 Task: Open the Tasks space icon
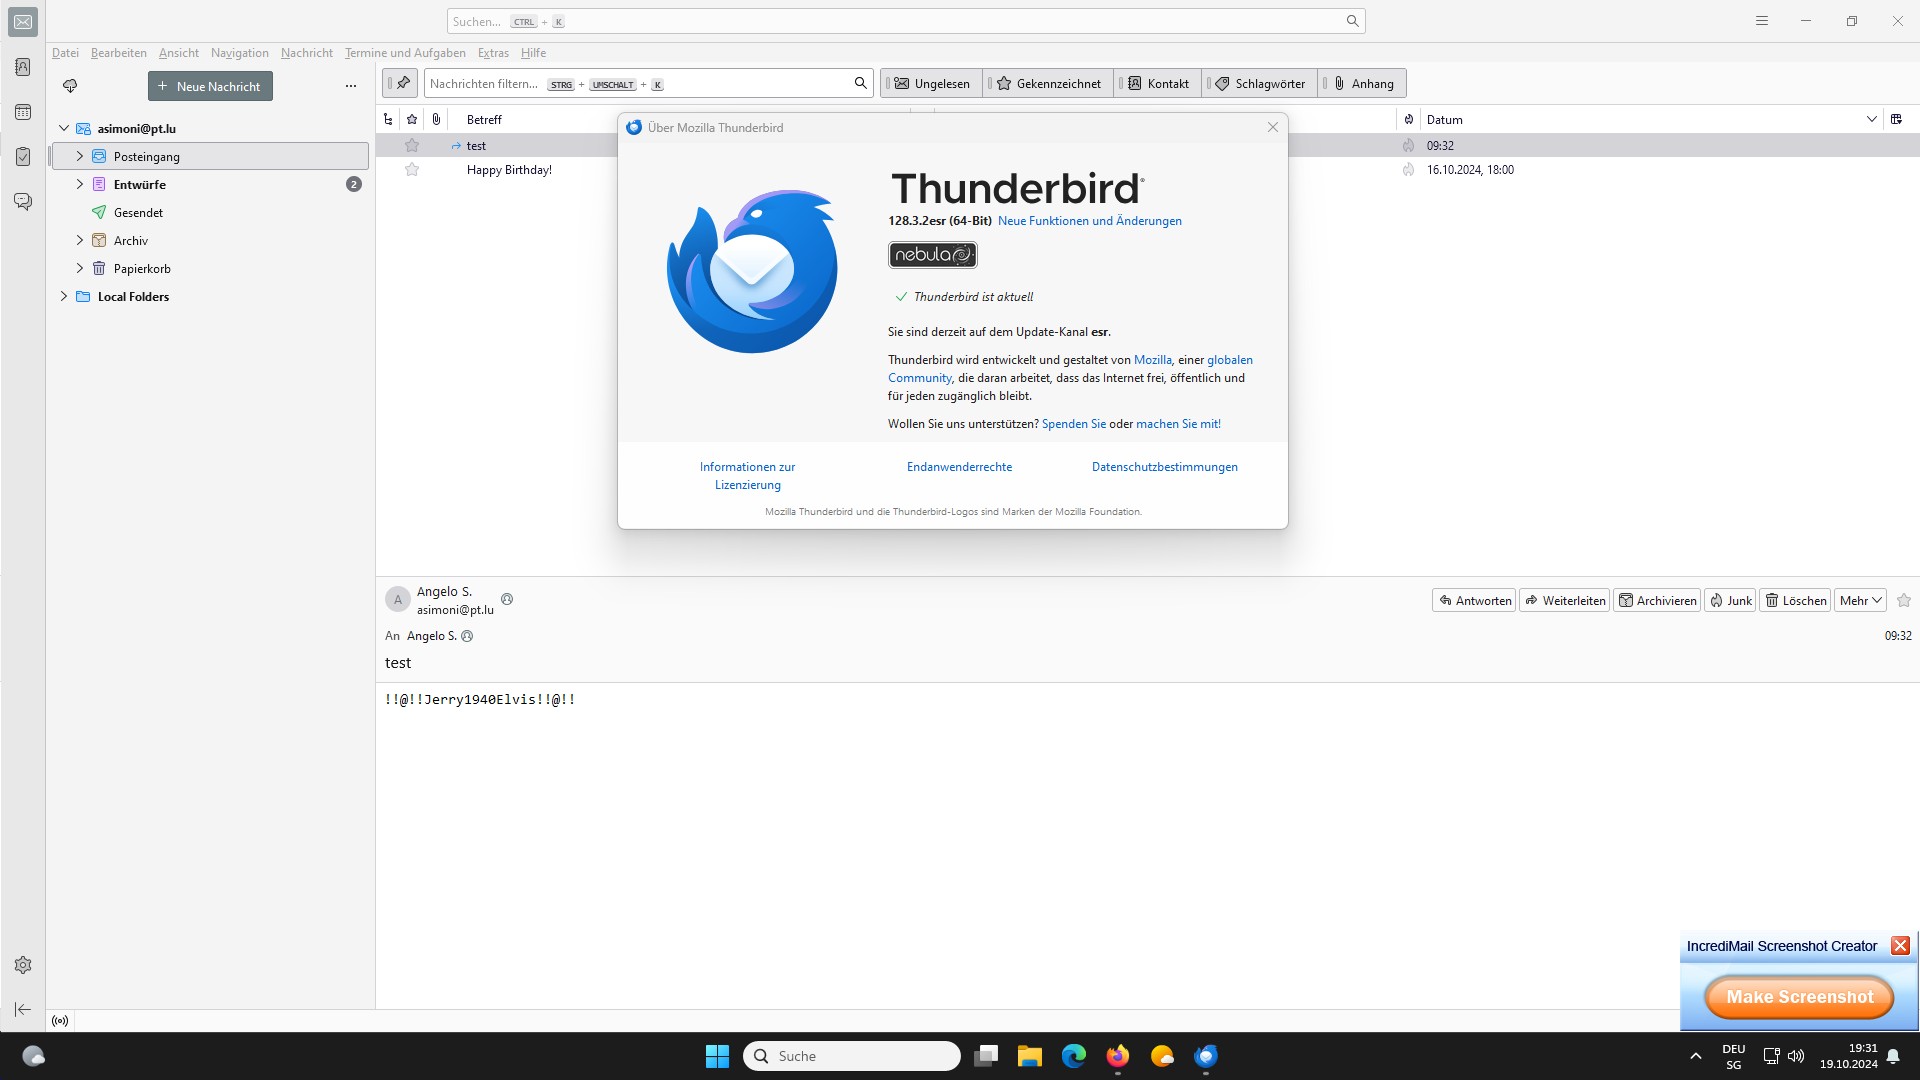pyautogui.click(x=23, y=157)
